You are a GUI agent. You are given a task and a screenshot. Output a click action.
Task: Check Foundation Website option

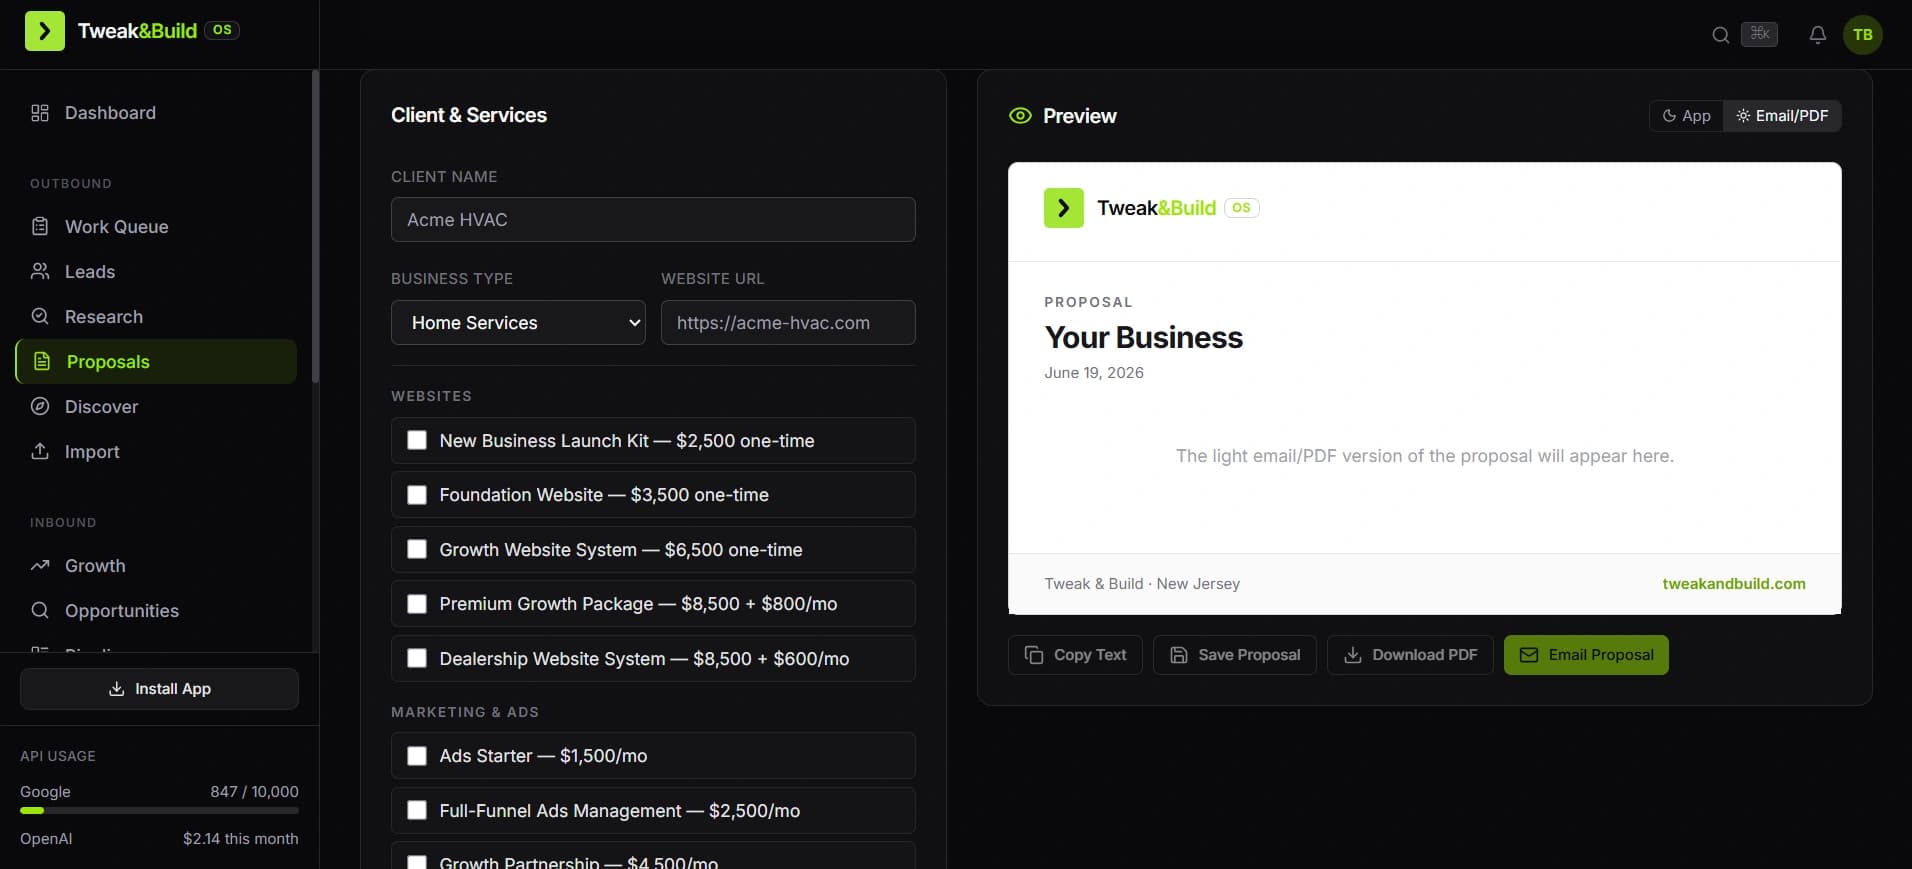point(417,495)
